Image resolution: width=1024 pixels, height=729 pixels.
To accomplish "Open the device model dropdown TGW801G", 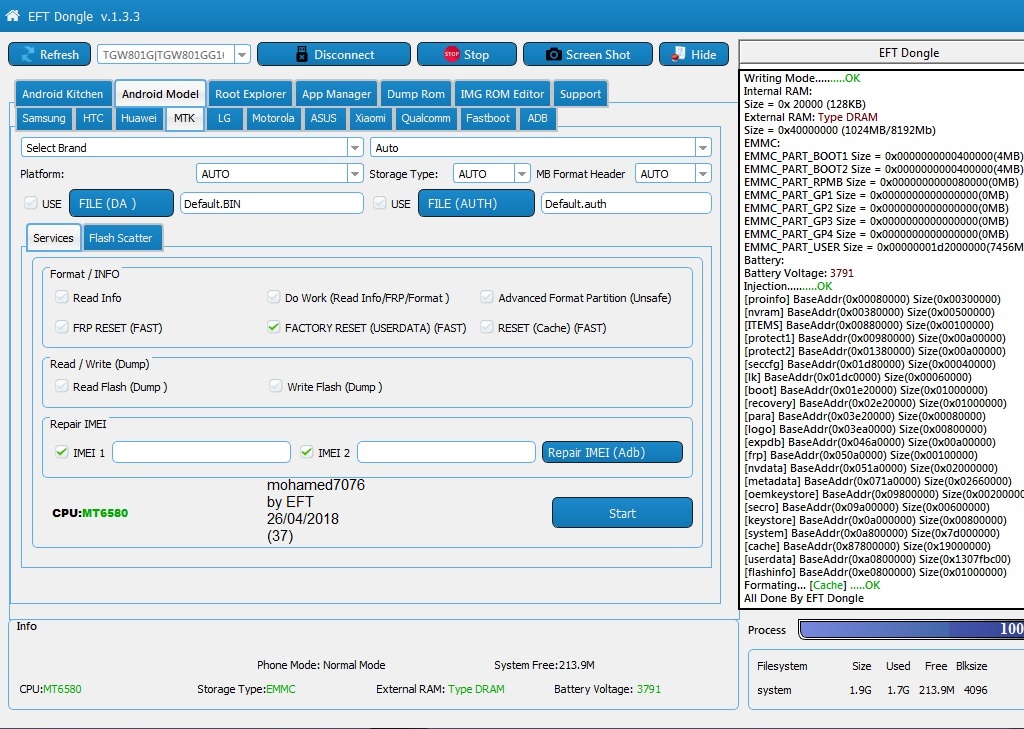I will tap(242, 55).
